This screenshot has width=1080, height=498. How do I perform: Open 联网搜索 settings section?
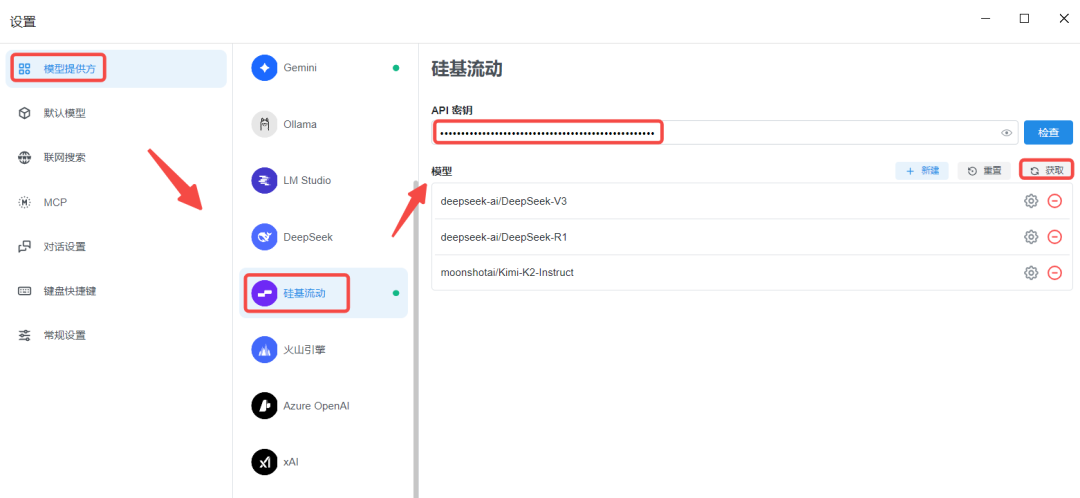(x=116, y=158)
